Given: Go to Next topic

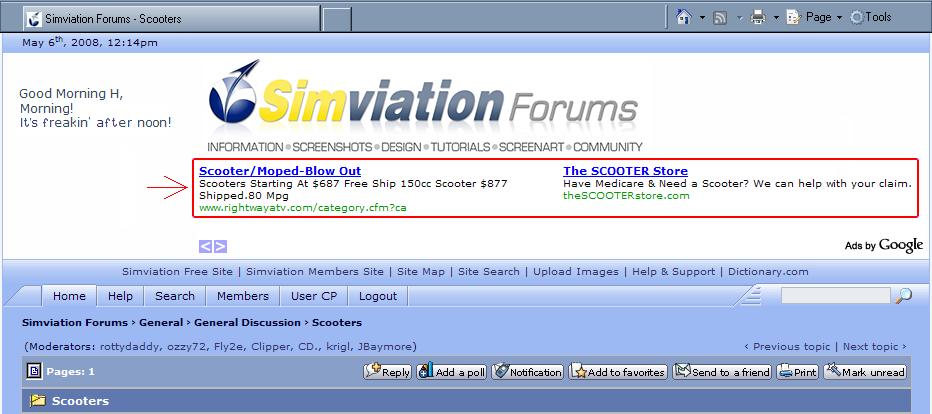Looking at the screenshot, I should click(x=875, y=346).
